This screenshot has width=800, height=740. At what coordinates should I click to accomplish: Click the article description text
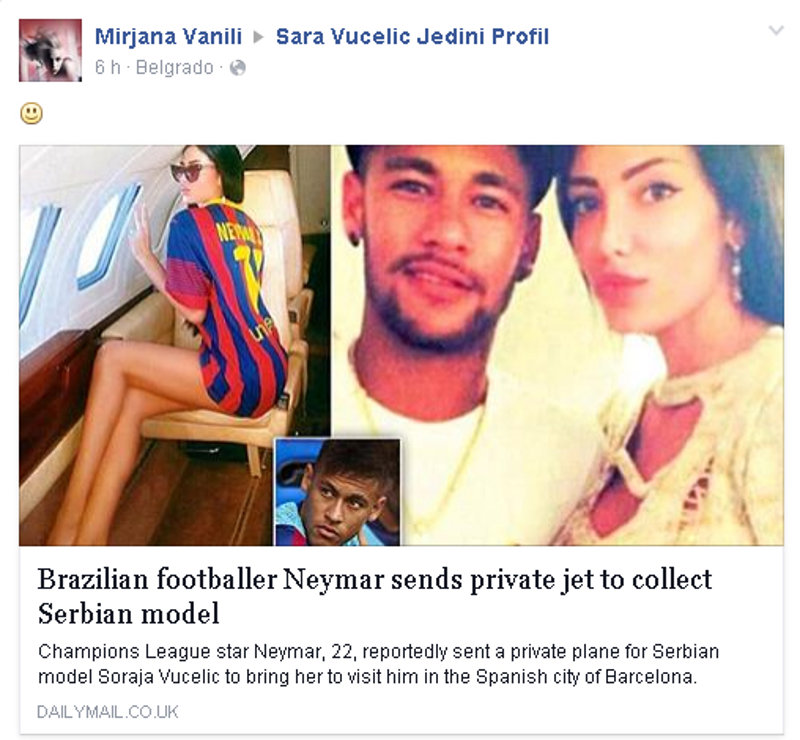(378, 664)
